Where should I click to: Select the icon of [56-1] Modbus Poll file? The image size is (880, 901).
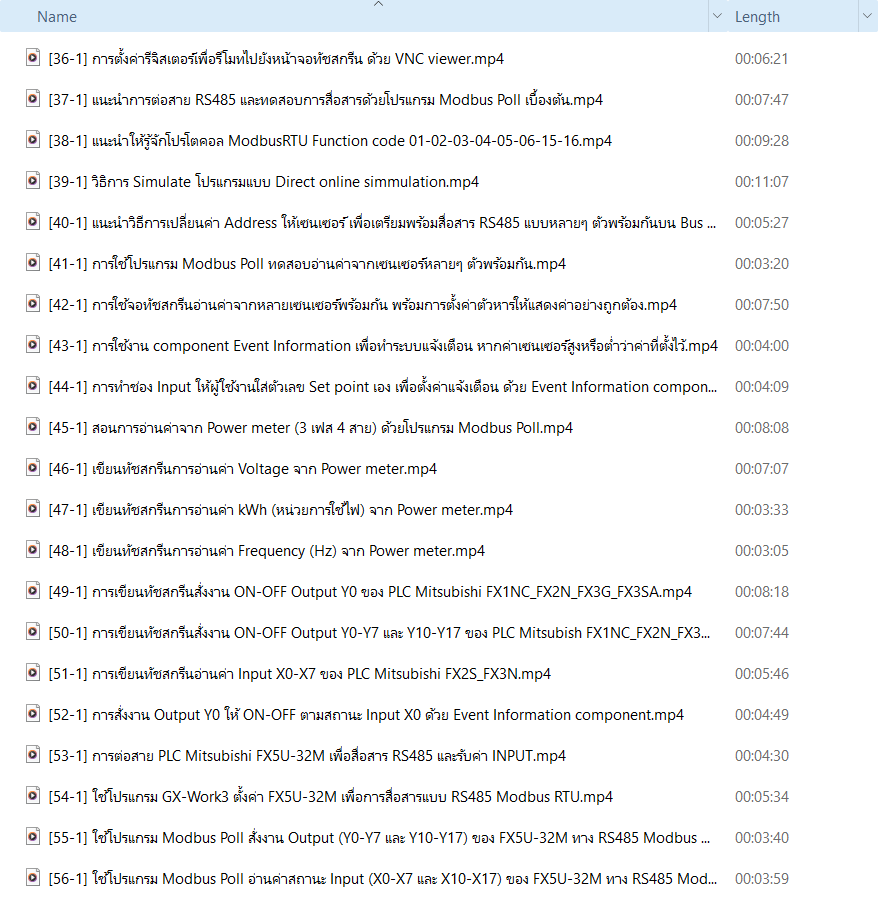coord(33,878)
